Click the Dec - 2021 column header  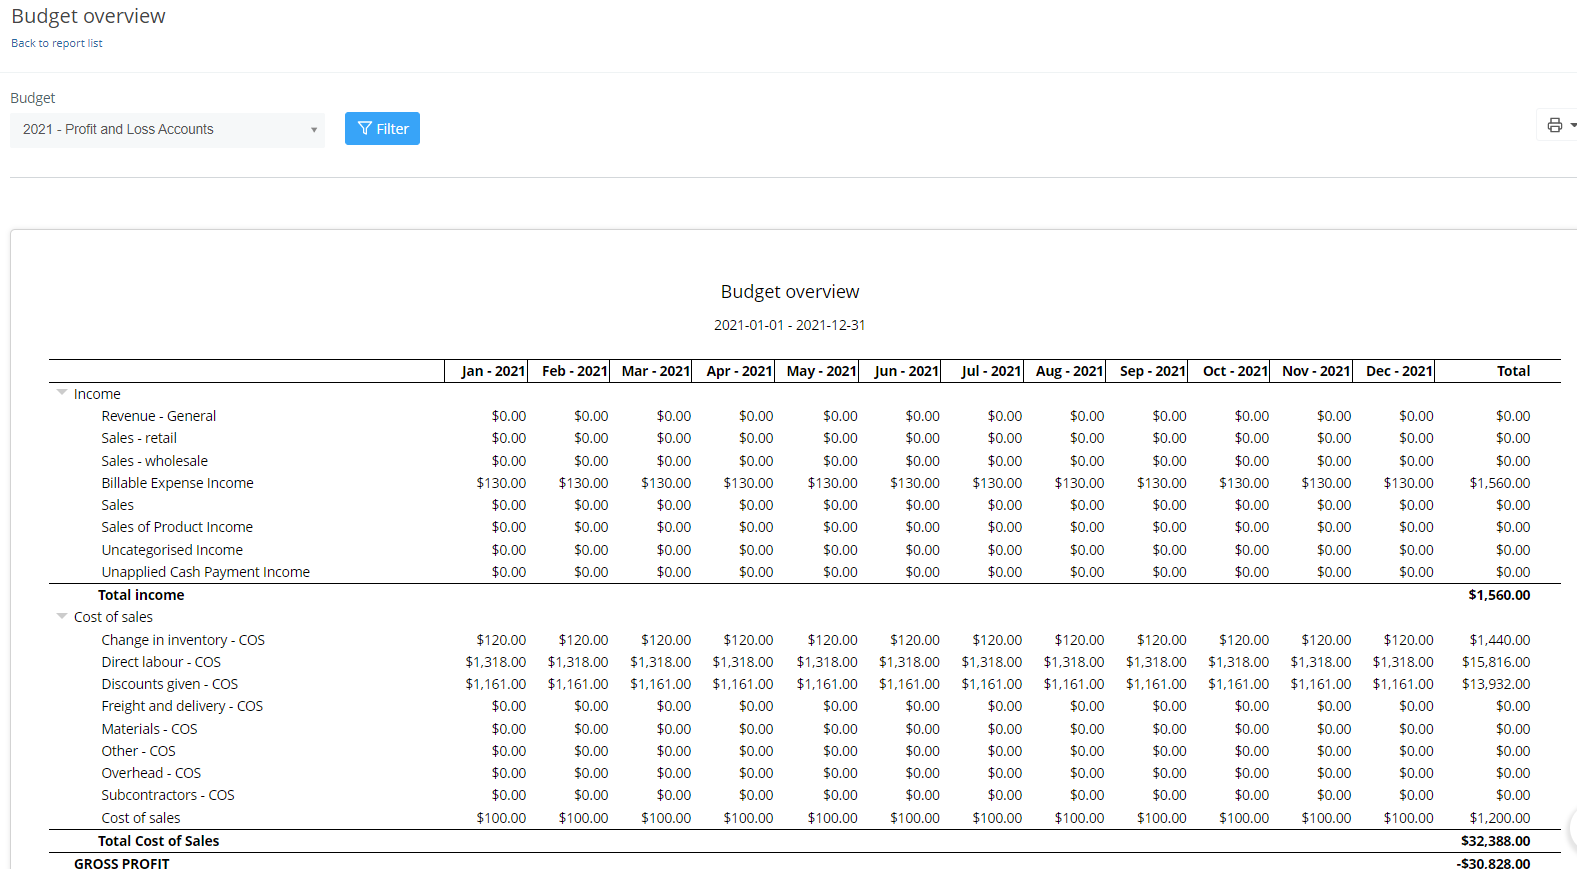point(1393,371)
